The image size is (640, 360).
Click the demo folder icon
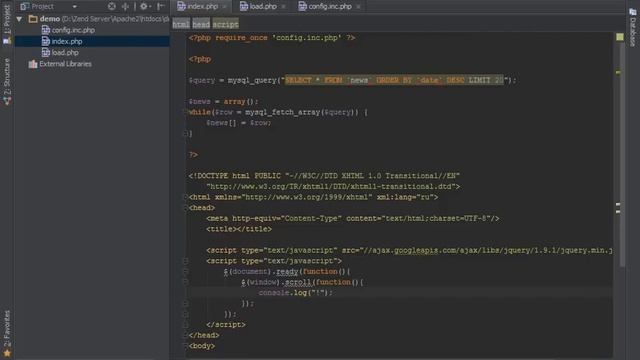(x=33, y=19)
